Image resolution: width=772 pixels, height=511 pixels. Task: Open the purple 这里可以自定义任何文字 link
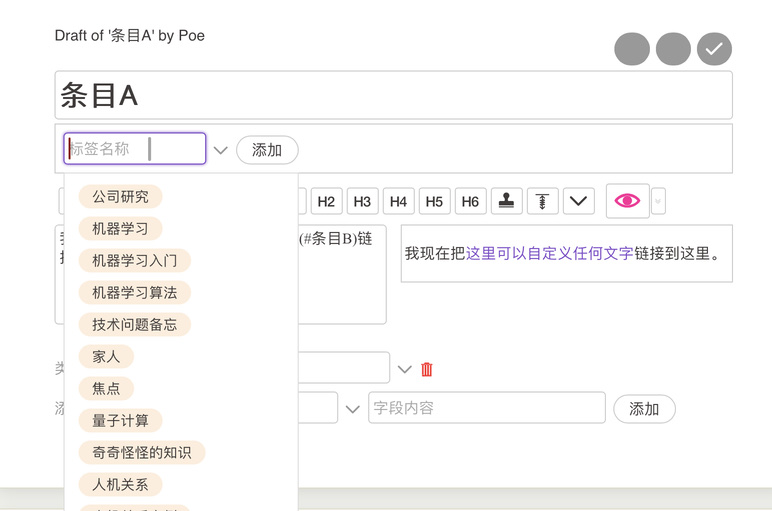click(549, 254)
